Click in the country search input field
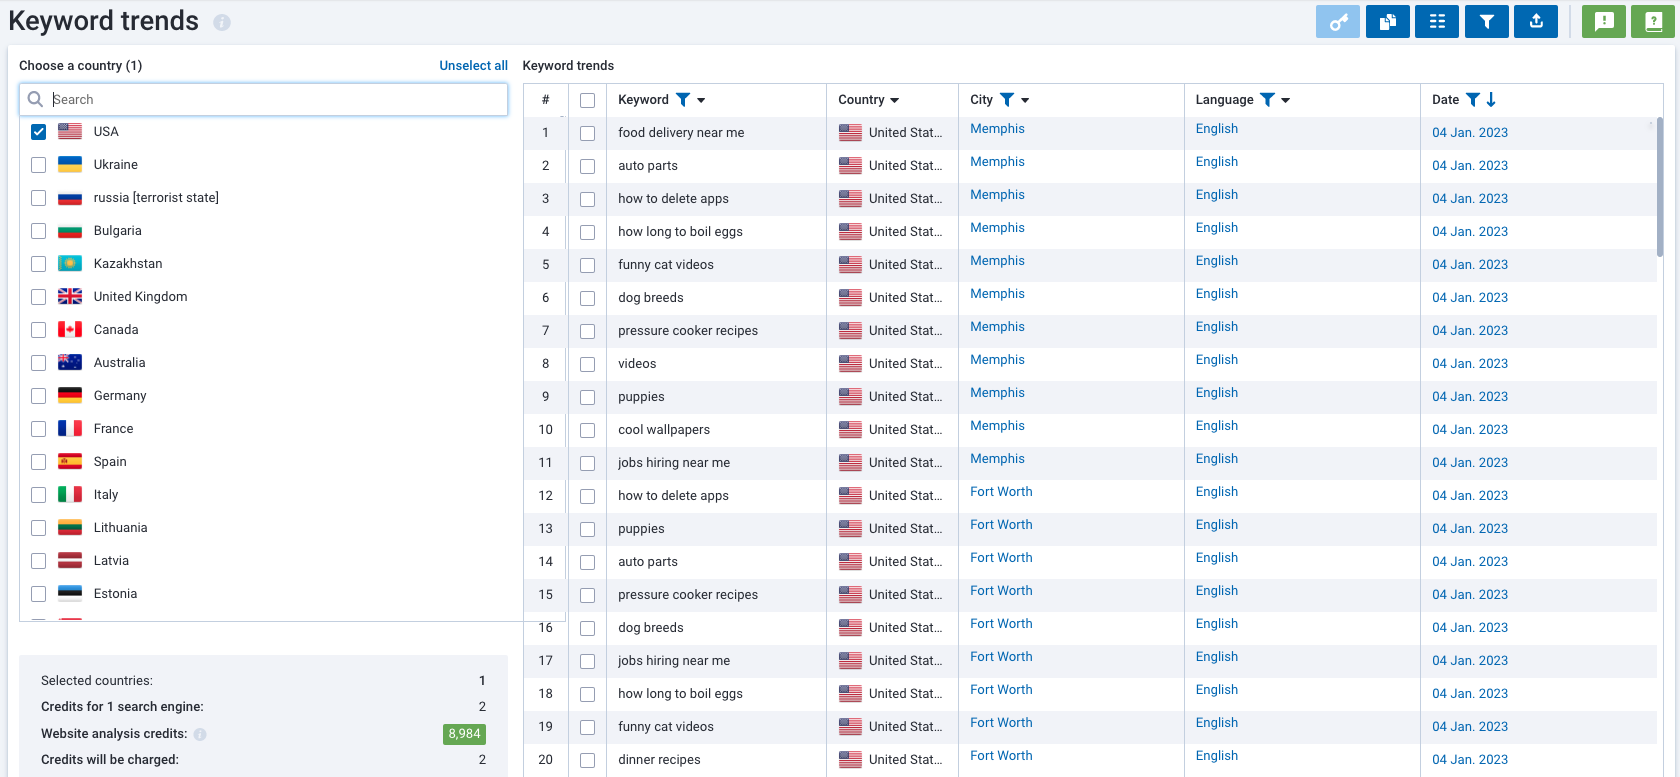The width and height of the screenshot is (1680, 777). point(264,99)
